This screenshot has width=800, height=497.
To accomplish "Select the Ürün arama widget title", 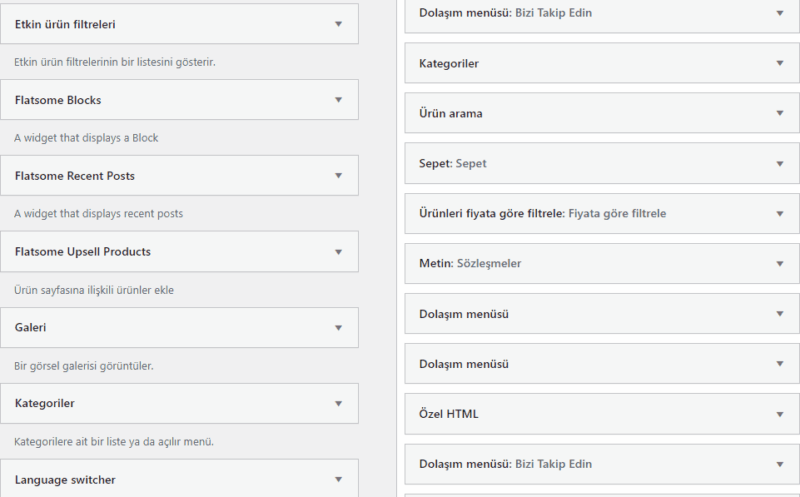I will 451,113.
